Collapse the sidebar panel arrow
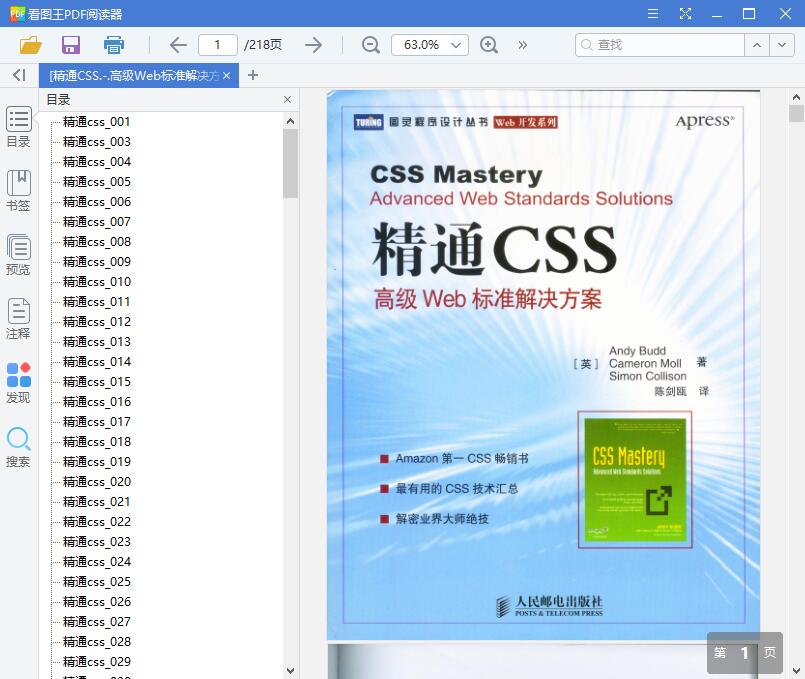The width and height of the screenshot is (805, 679). tap(19, 75)
